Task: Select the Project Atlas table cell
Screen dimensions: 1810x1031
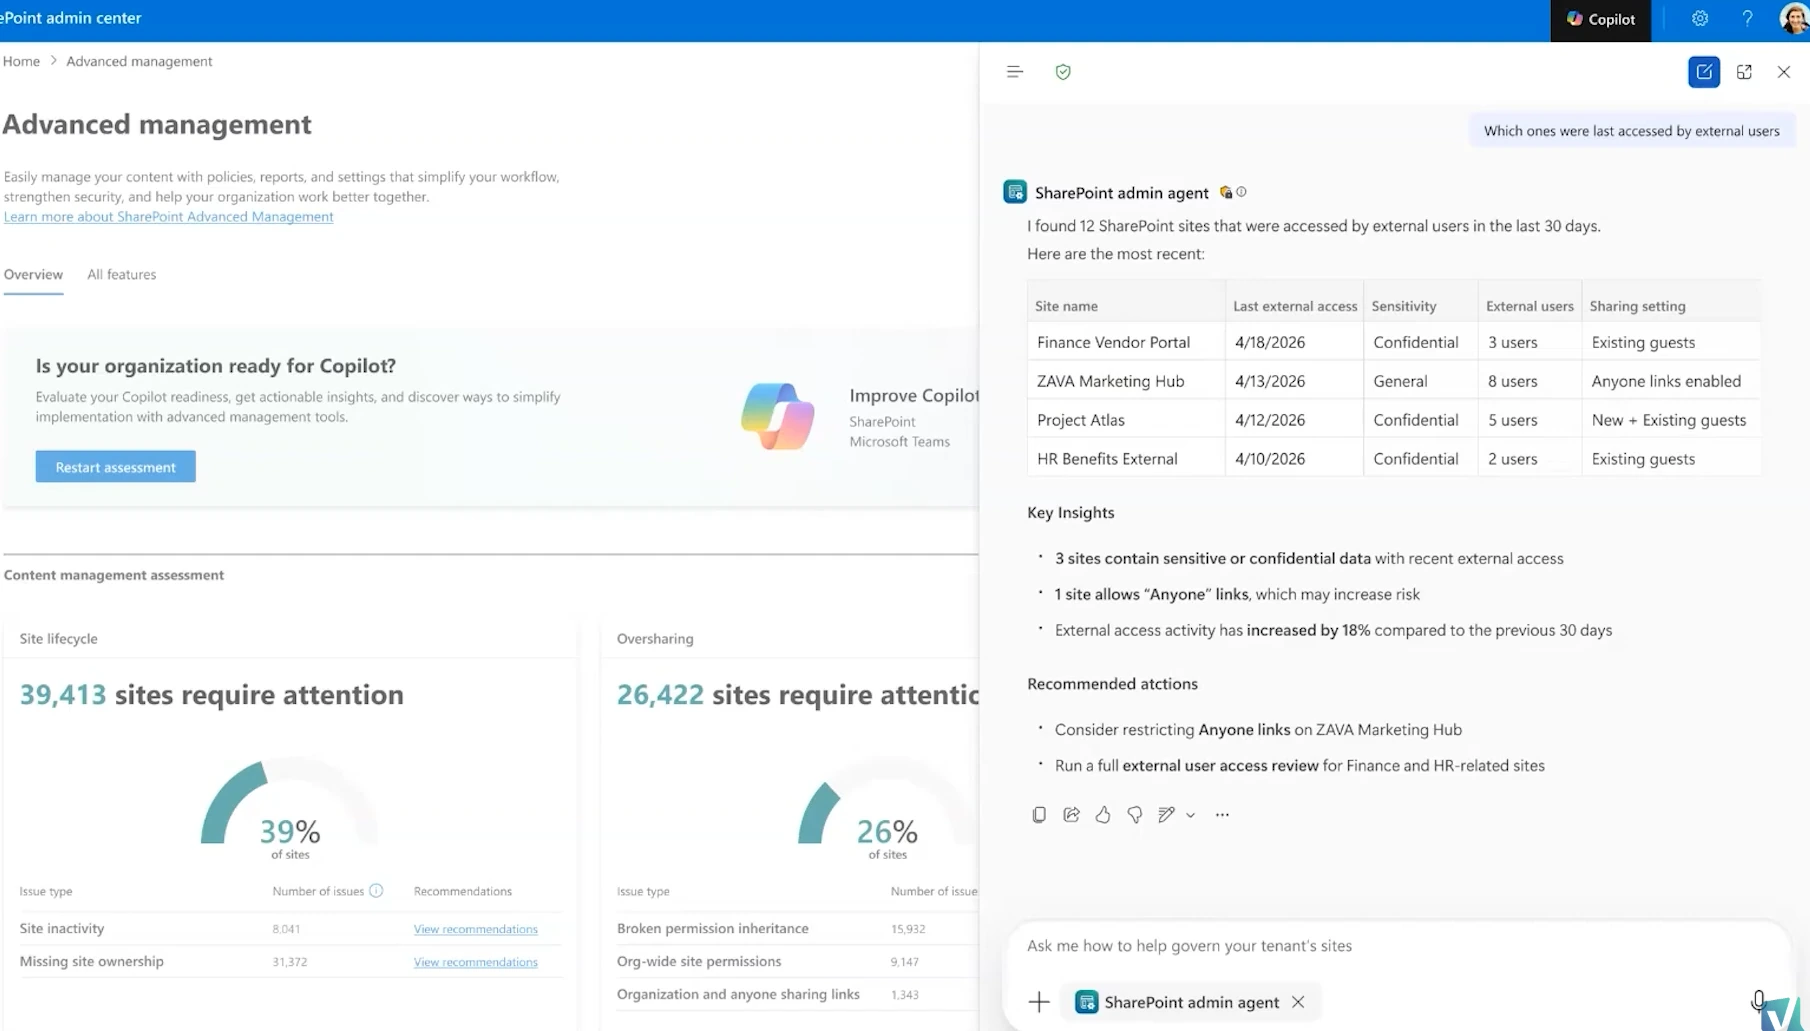Action: pos(1126,420)
